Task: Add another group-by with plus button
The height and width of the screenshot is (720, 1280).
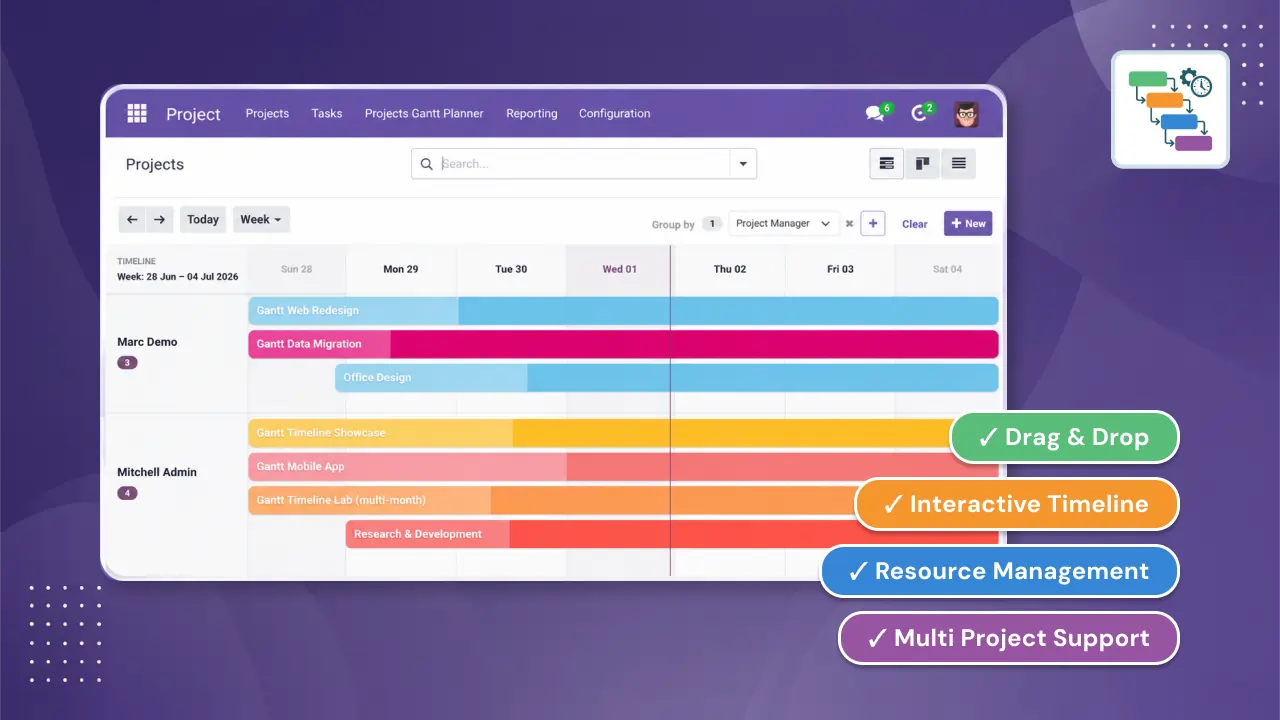Action: (x=873, y=224)
